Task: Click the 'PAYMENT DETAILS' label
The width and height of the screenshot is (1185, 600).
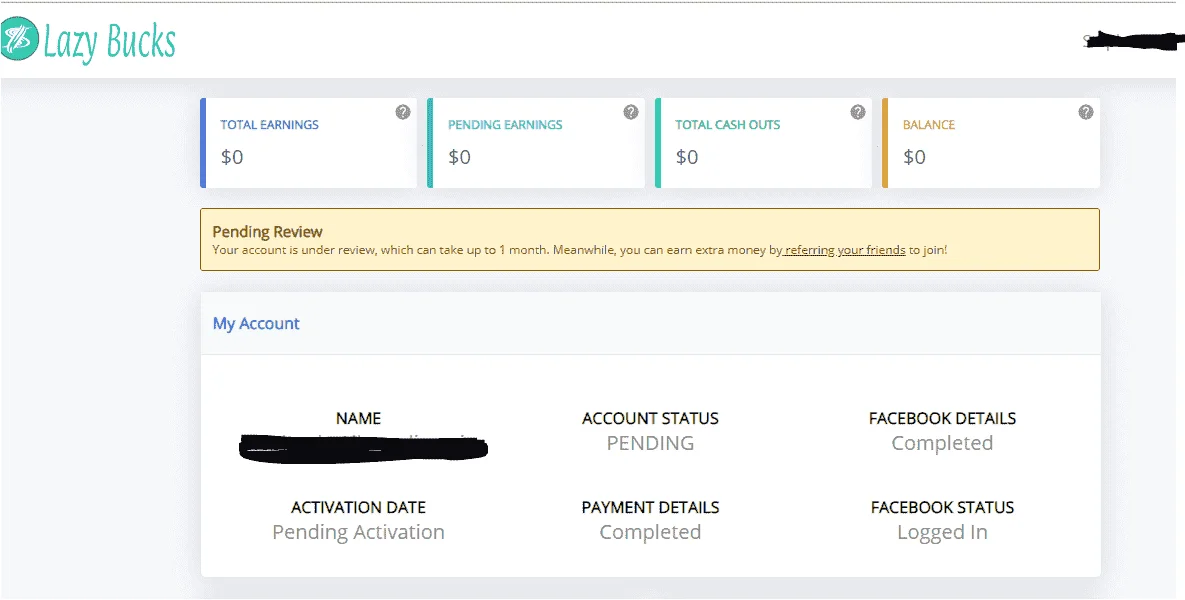Action: 650,507
